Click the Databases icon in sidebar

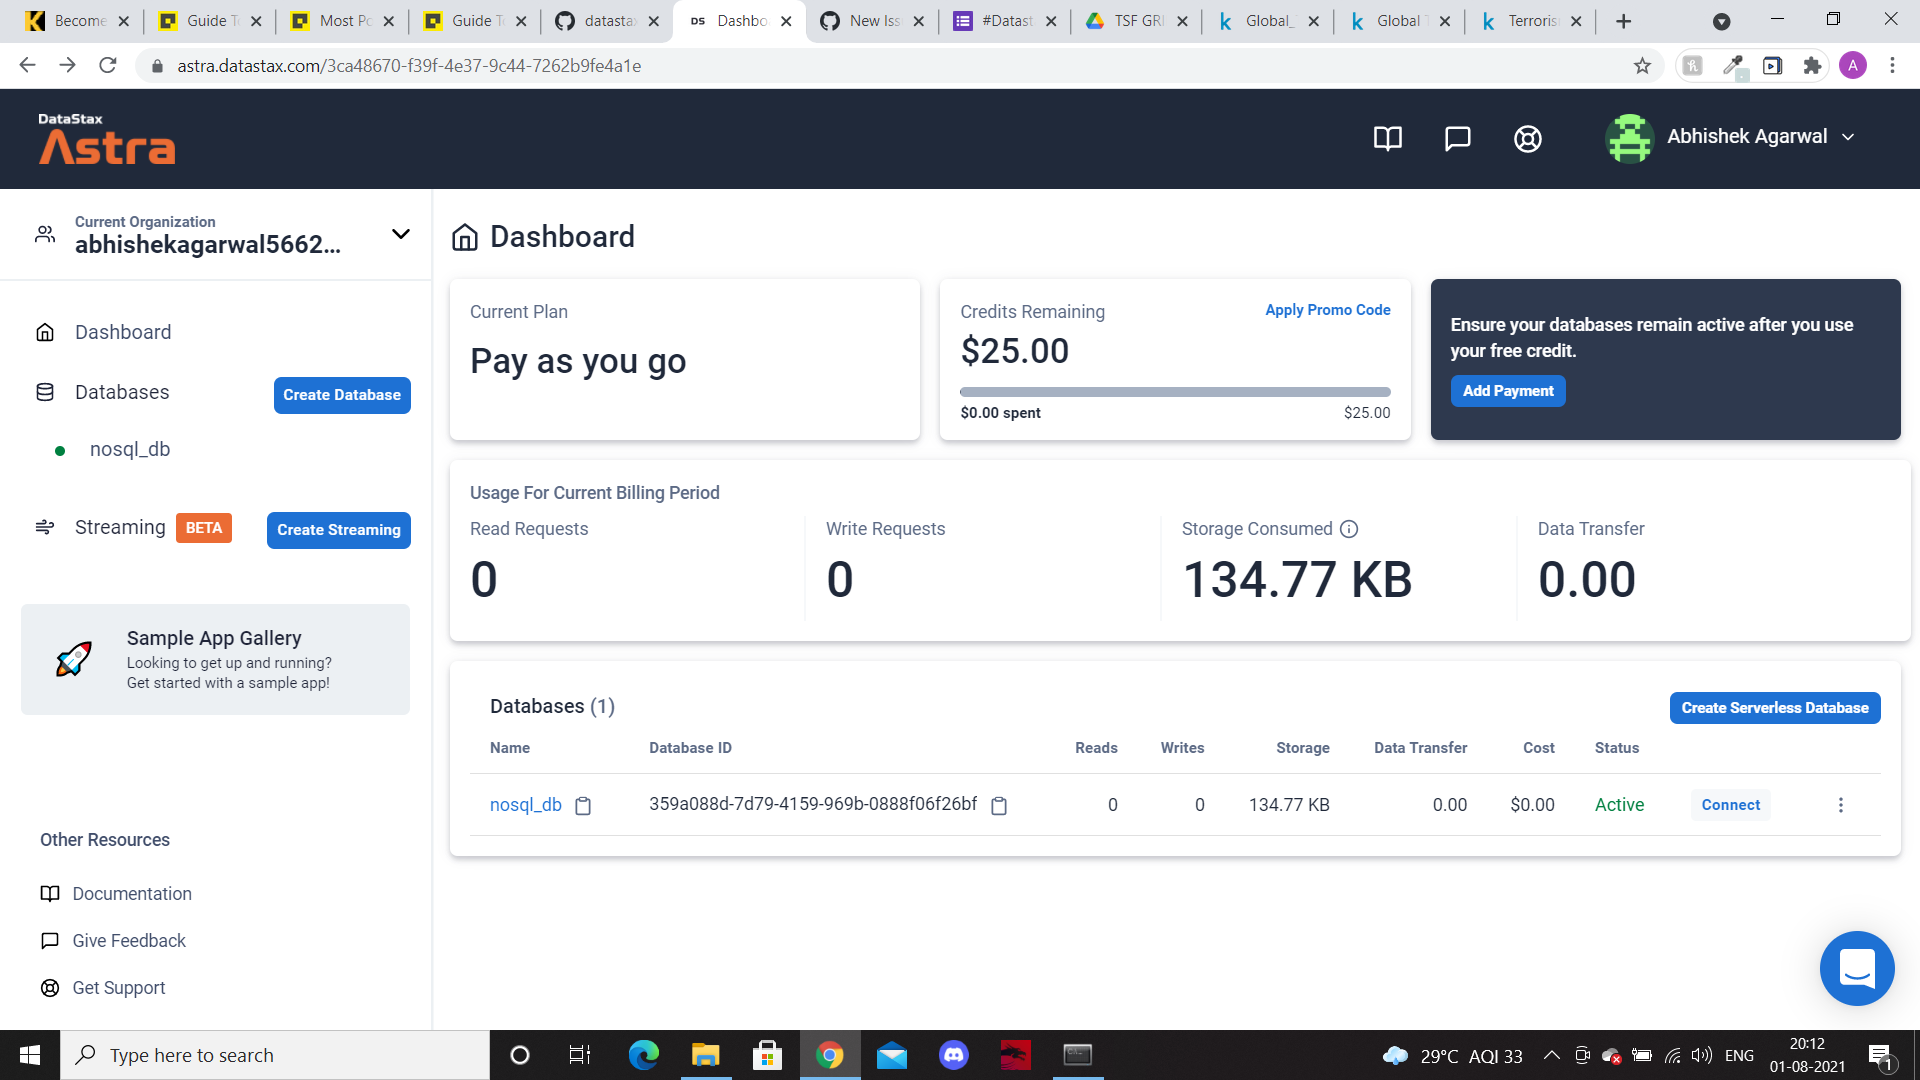point(45,391)
